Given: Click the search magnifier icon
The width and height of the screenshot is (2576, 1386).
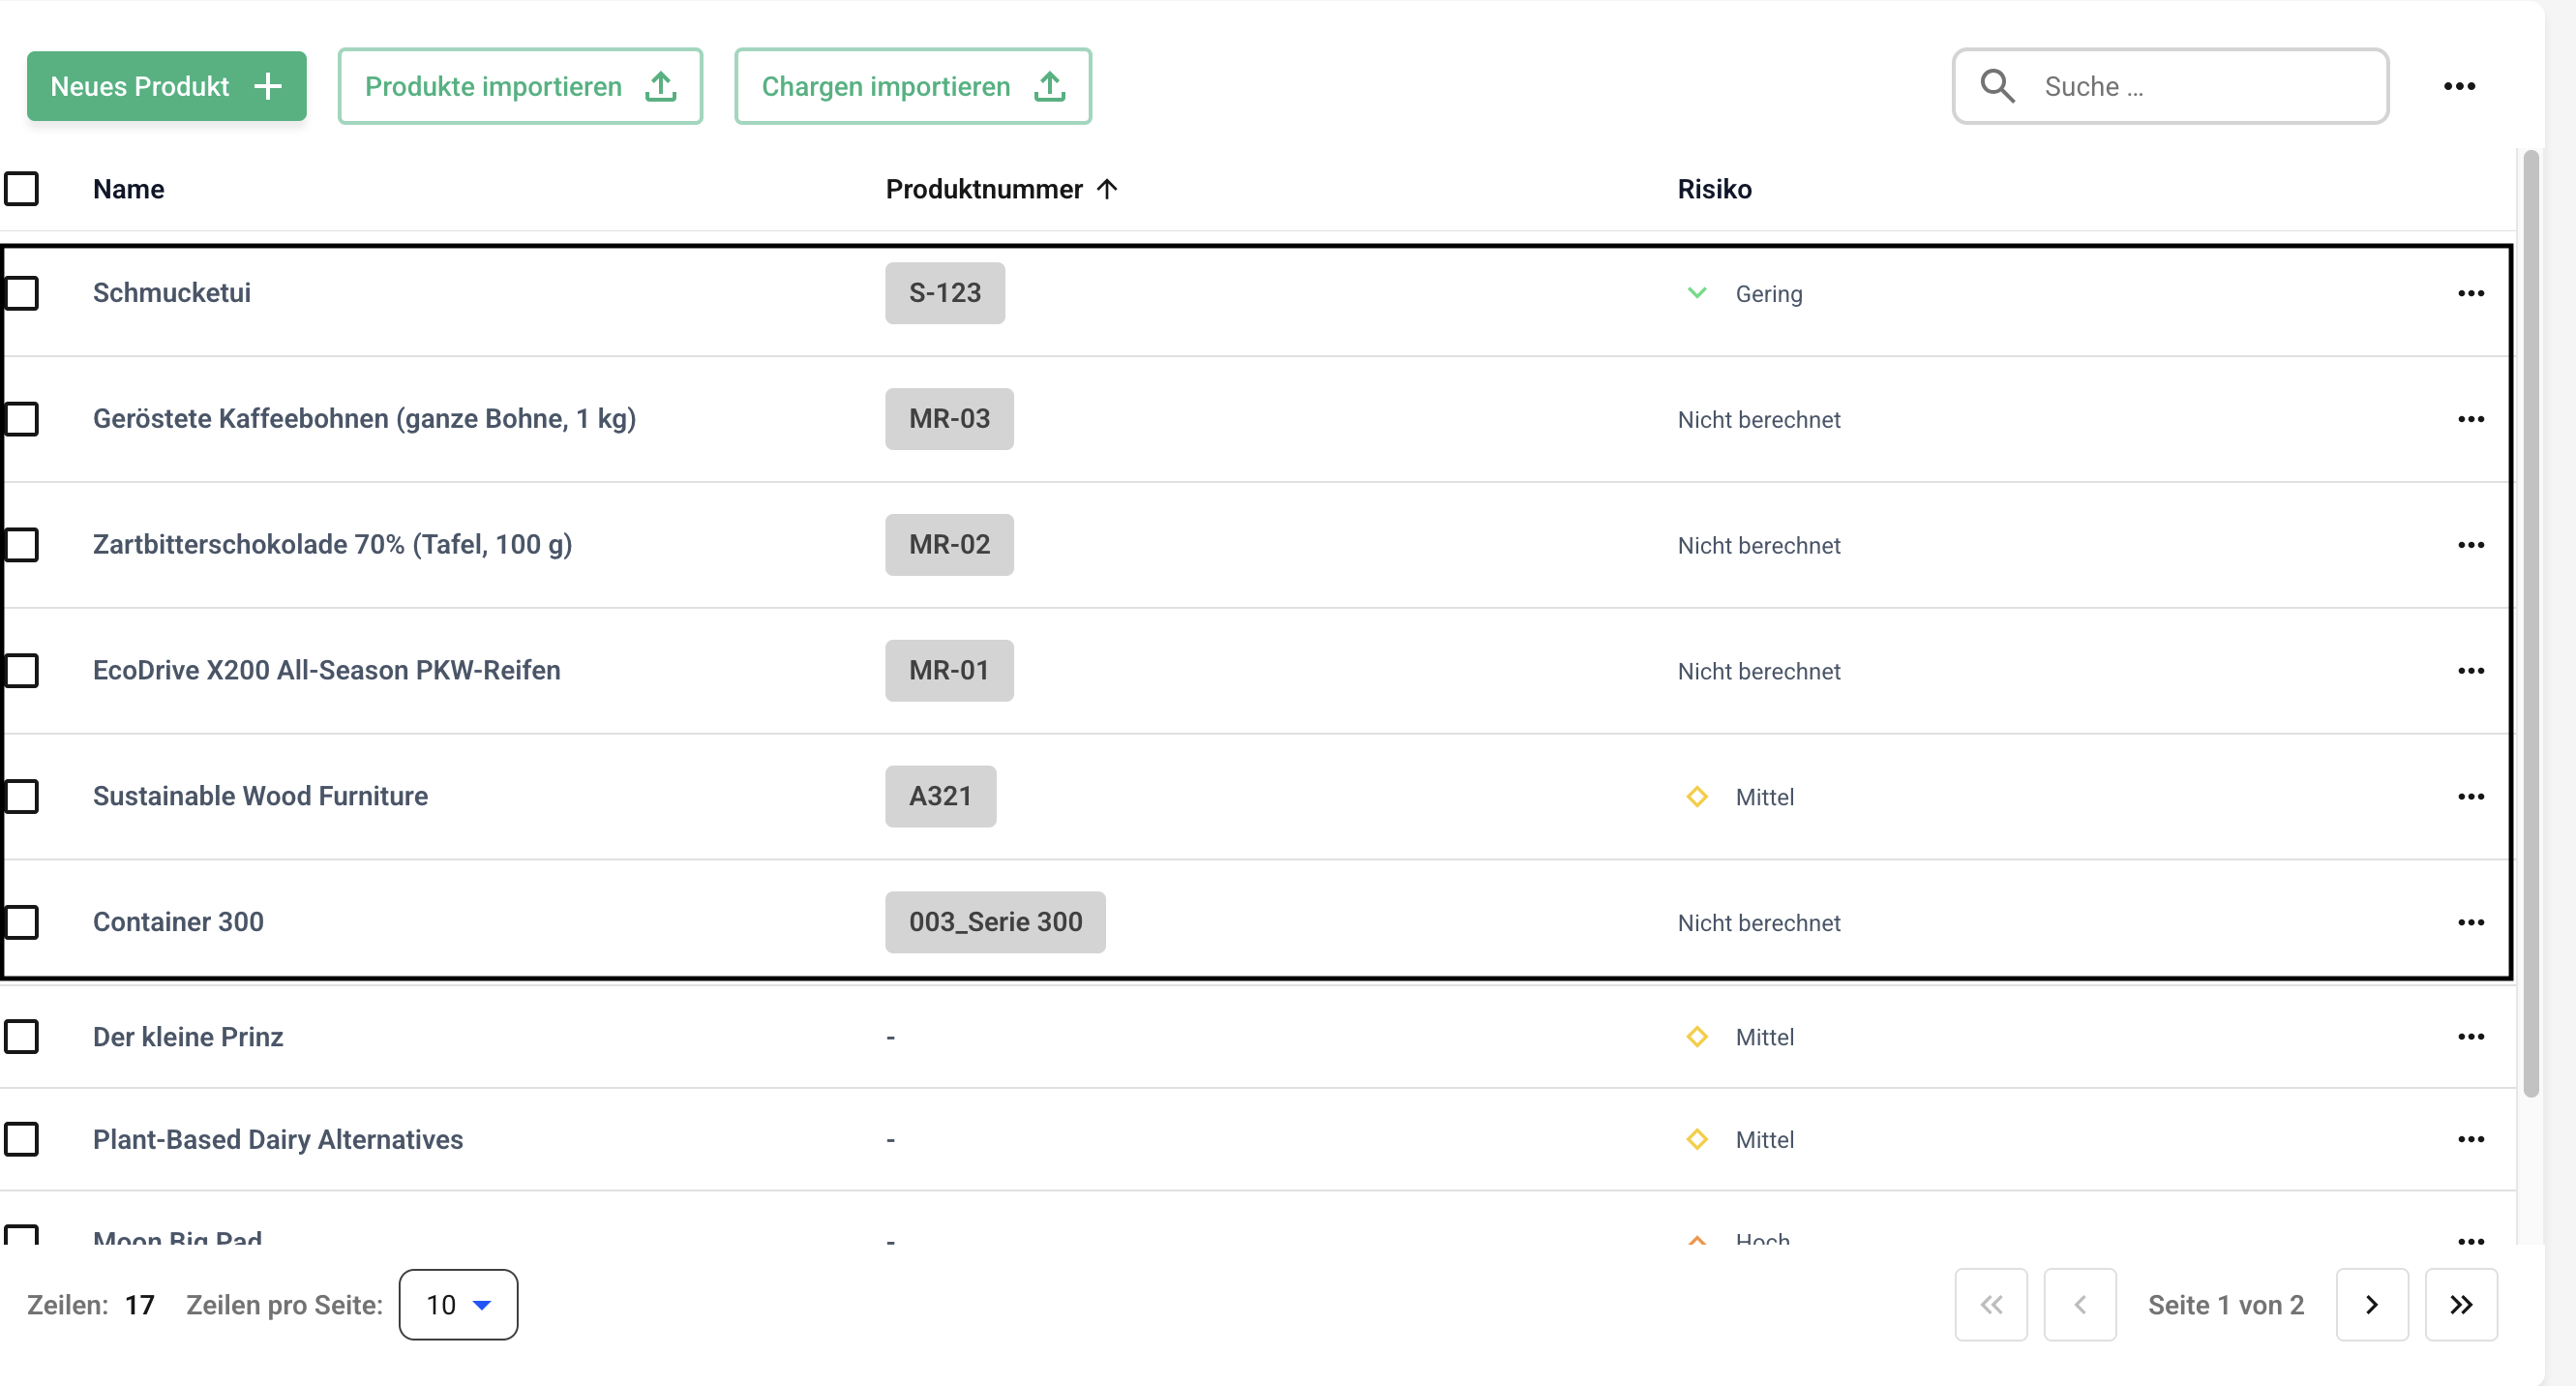Looking at the screenshot, I should pos(1997,86).
